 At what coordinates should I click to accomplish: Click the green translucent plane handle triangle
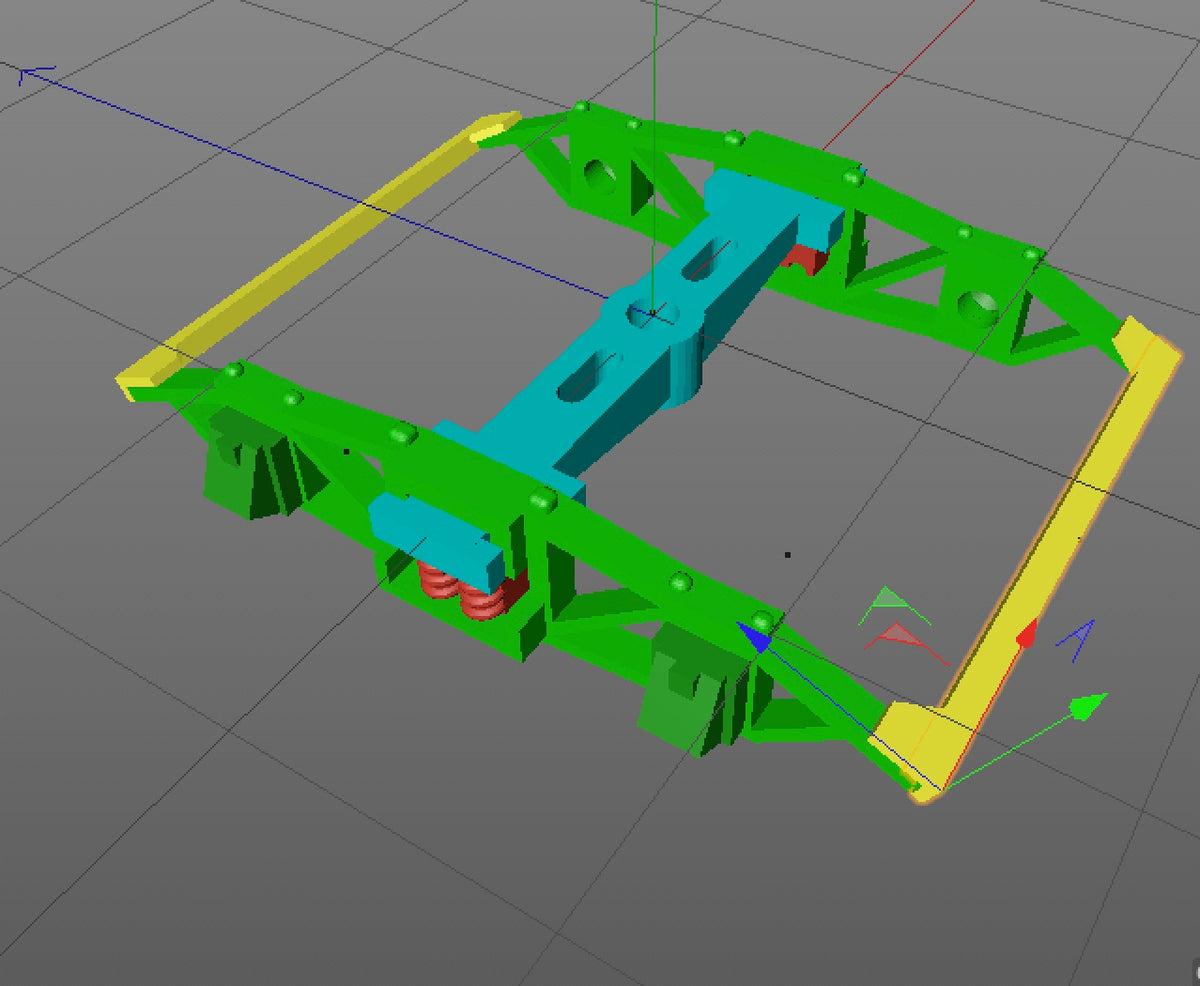pos(893,605)
